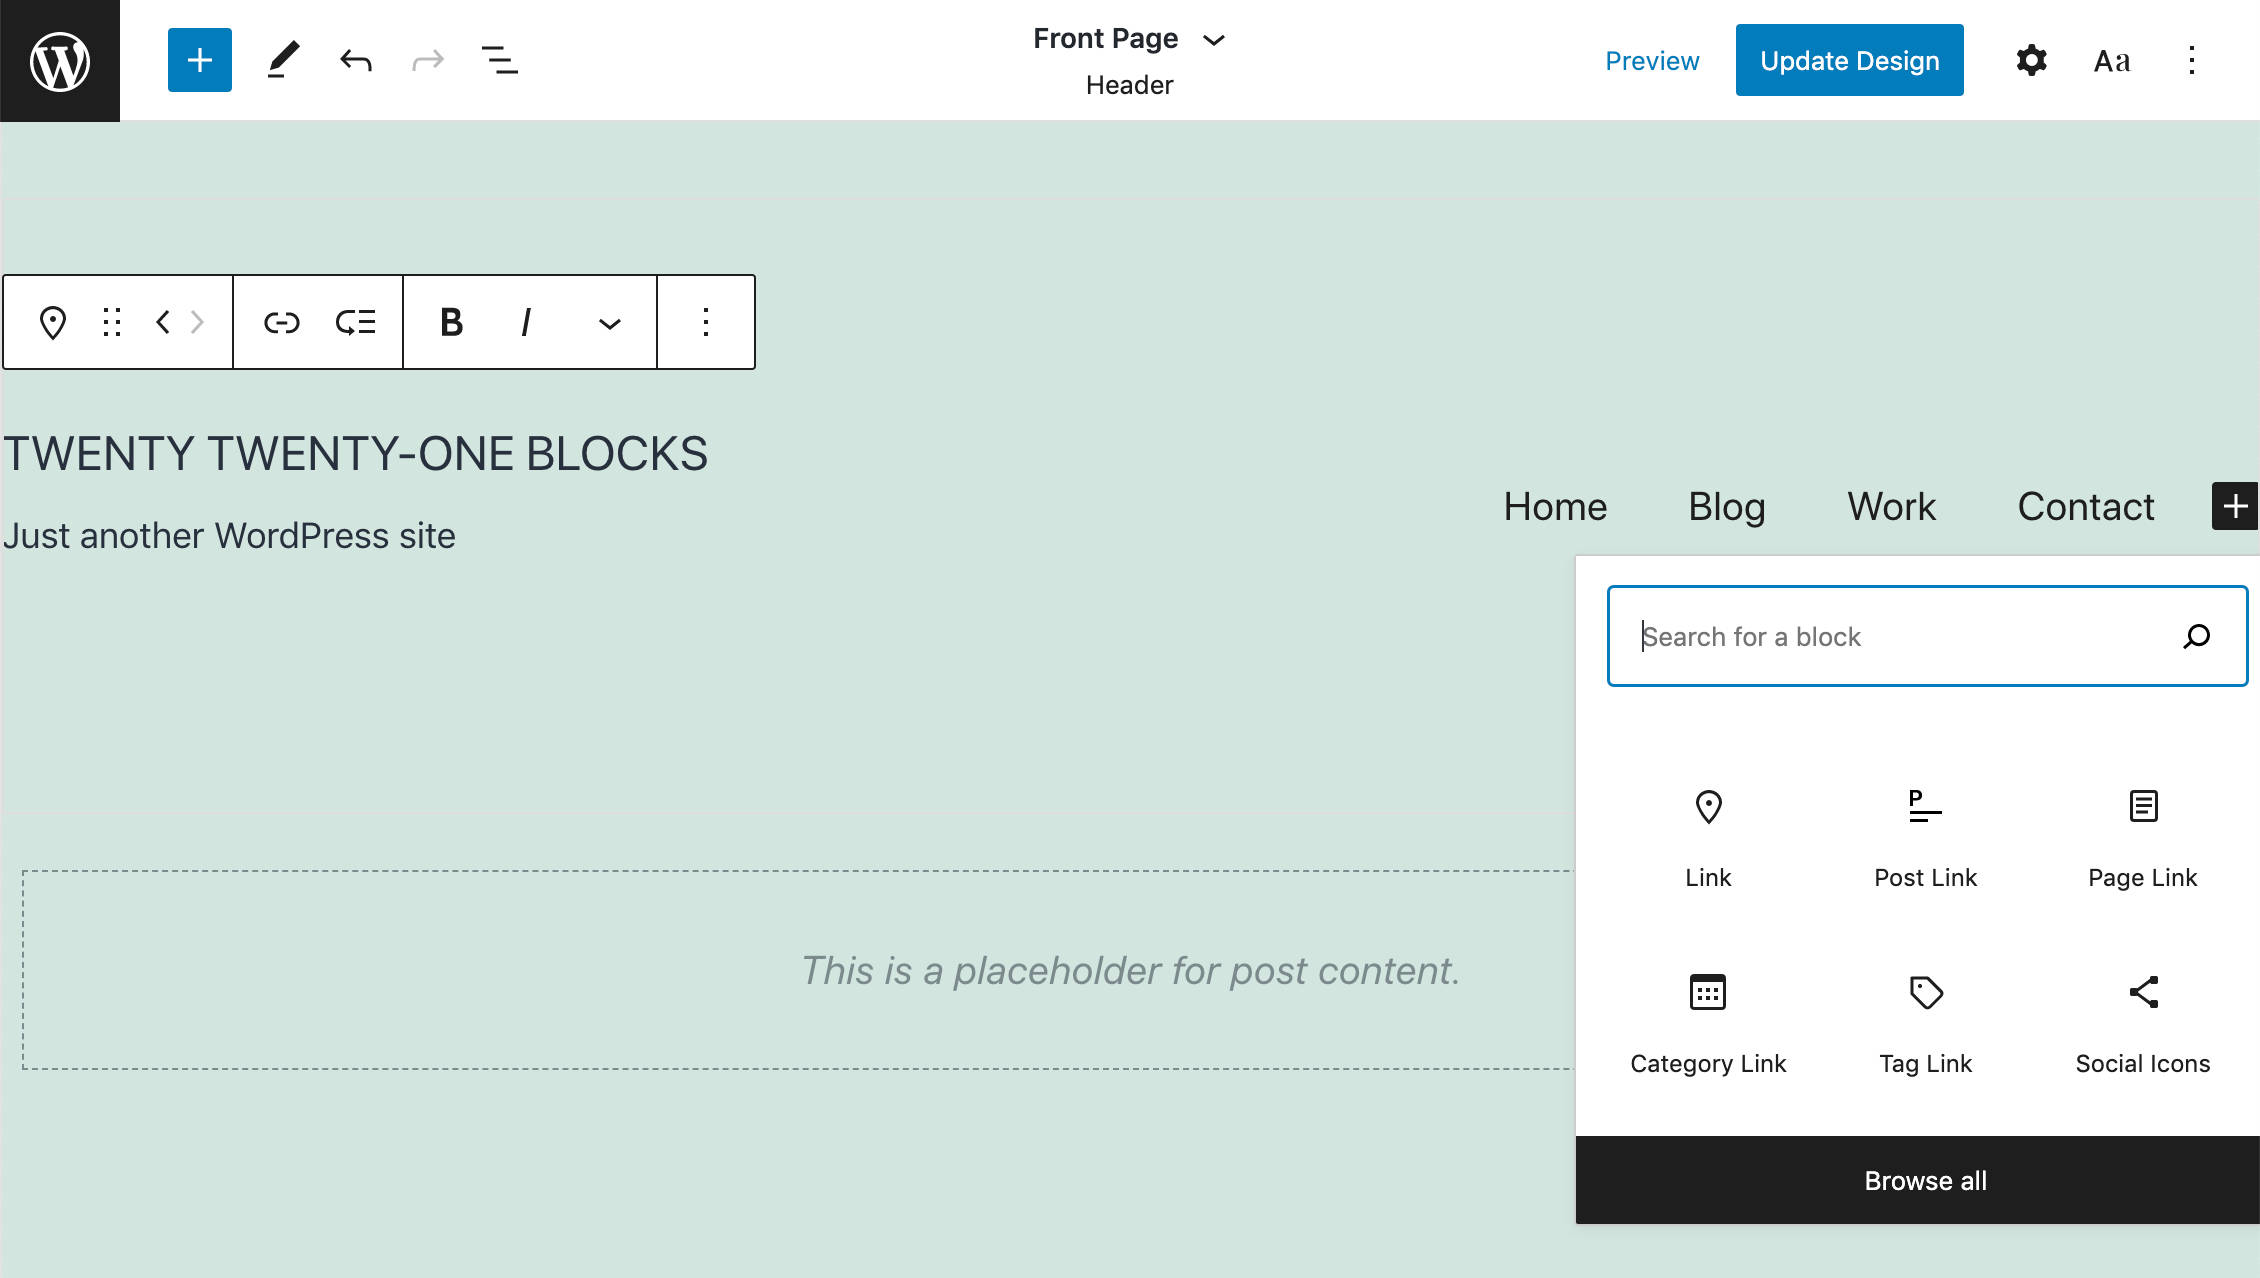This screenshot has width=2260, height=1278.
Task: Click the redo arrow icon
Action: (427, 59)
